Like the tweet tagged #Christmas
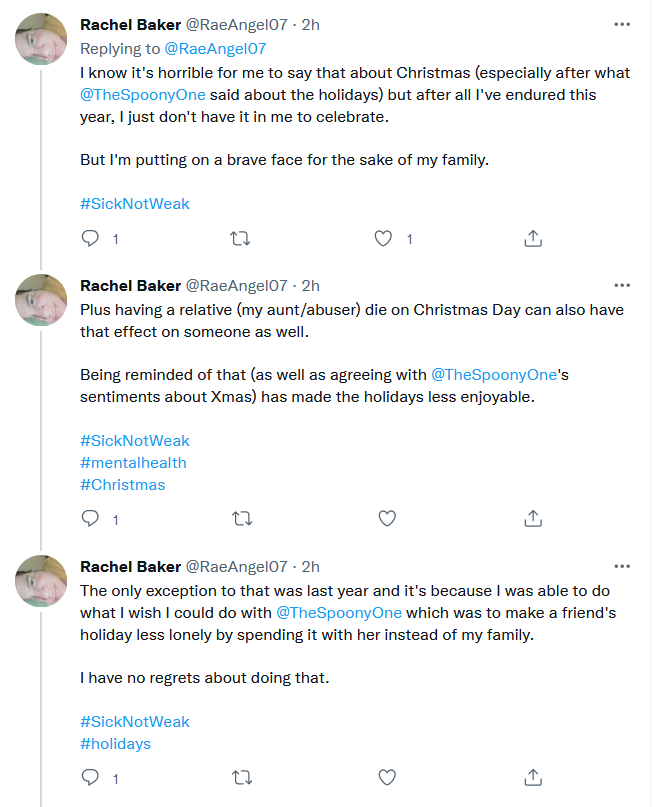Viewport: 655px width, 807px height. click(387, 518)
